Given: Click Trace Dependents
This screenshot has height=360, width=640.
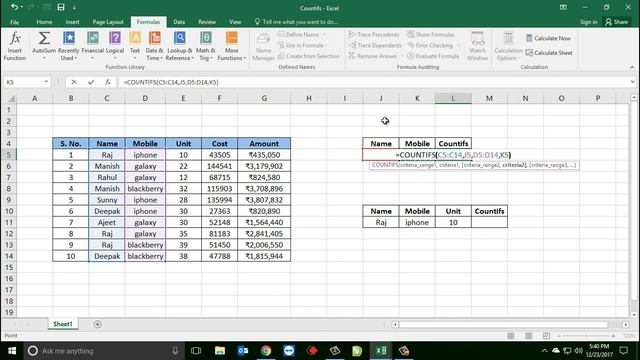Looking at the screenshot, I should tap(375, 45).
